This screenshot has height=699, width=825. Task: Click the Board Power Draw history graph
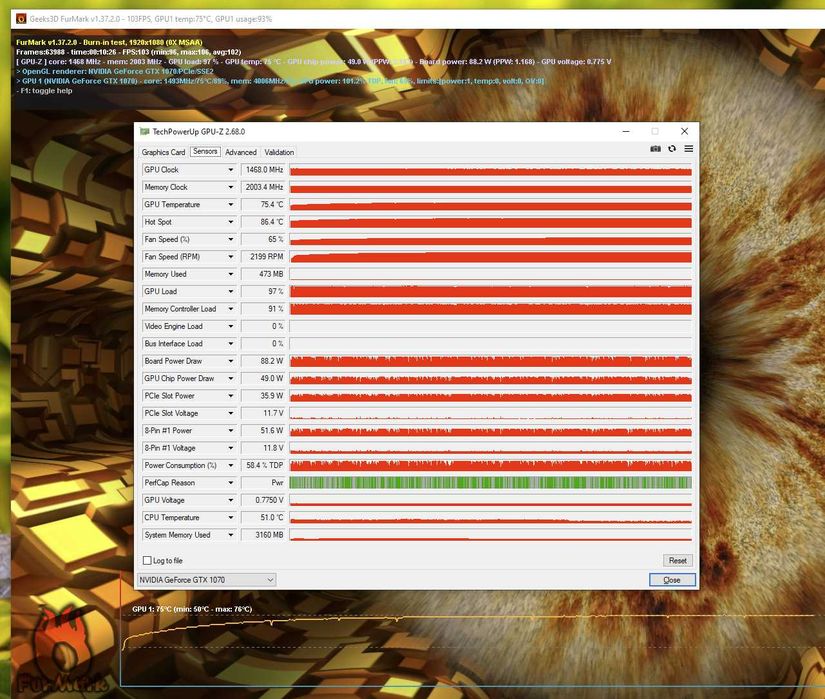pyautogui.click(x=490, y=361)
